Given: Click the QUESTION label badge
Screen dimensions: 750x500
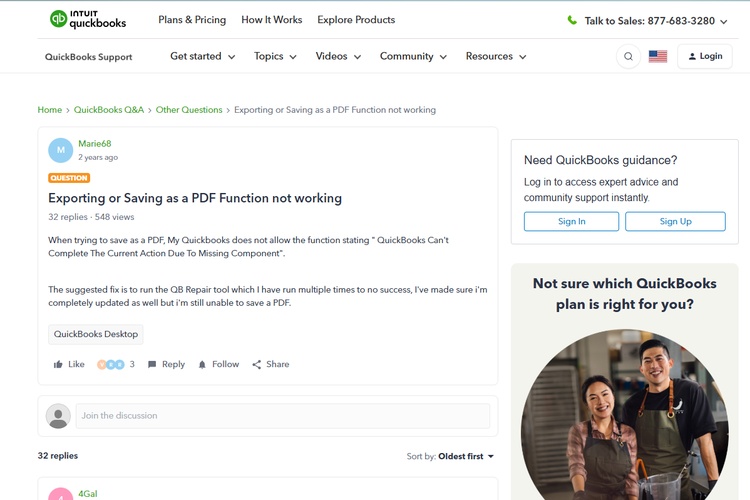Looking at the screenshot, I should point(69,178).
